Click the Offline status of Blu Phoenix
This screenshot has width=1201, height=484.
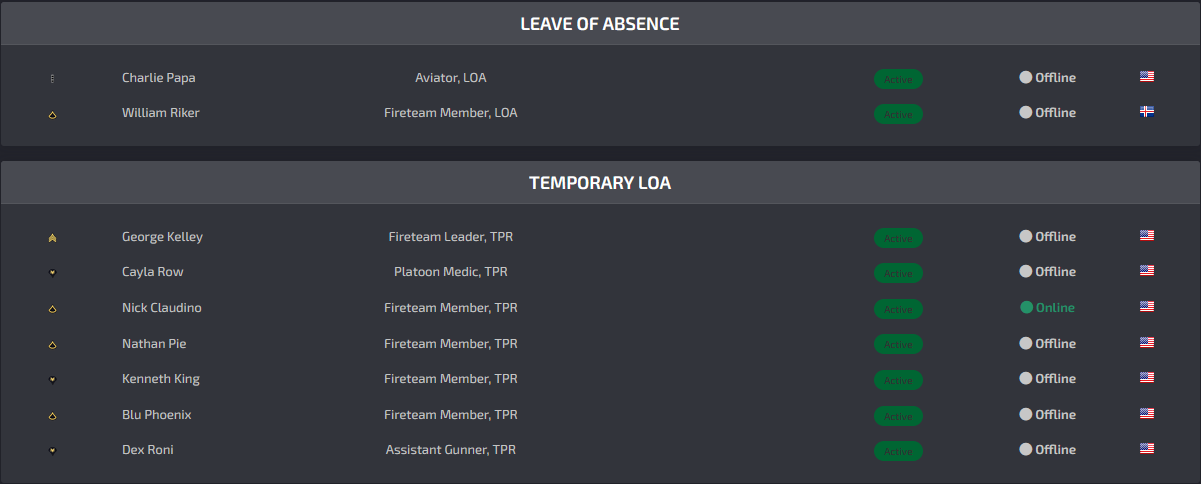[1047, 414]
